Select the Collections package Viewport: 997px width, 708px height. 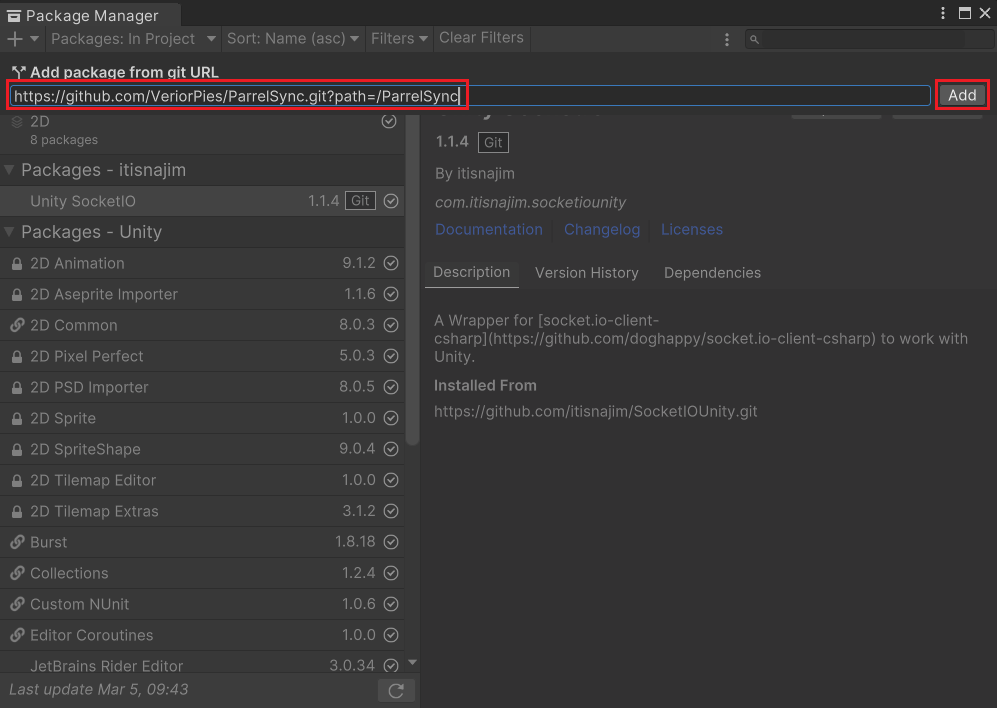(x=202, y=573)
